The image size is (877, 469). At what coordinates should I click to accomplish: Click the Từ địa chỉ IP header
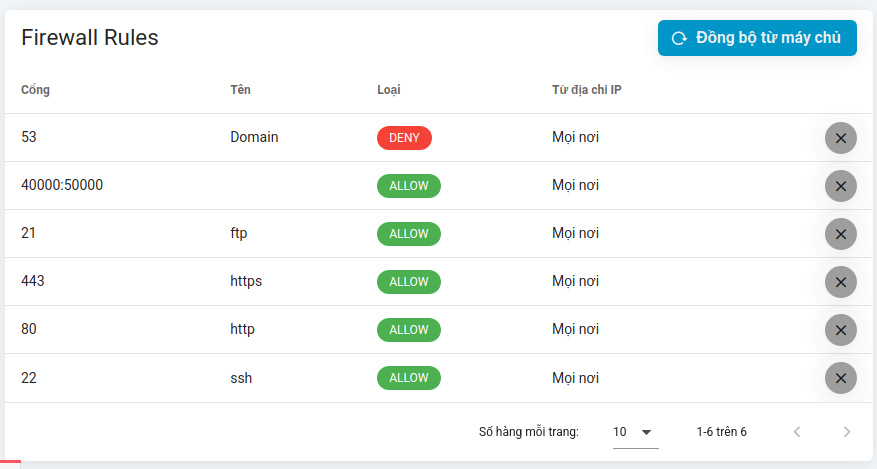pyautogui.click(x=587, y=90)
